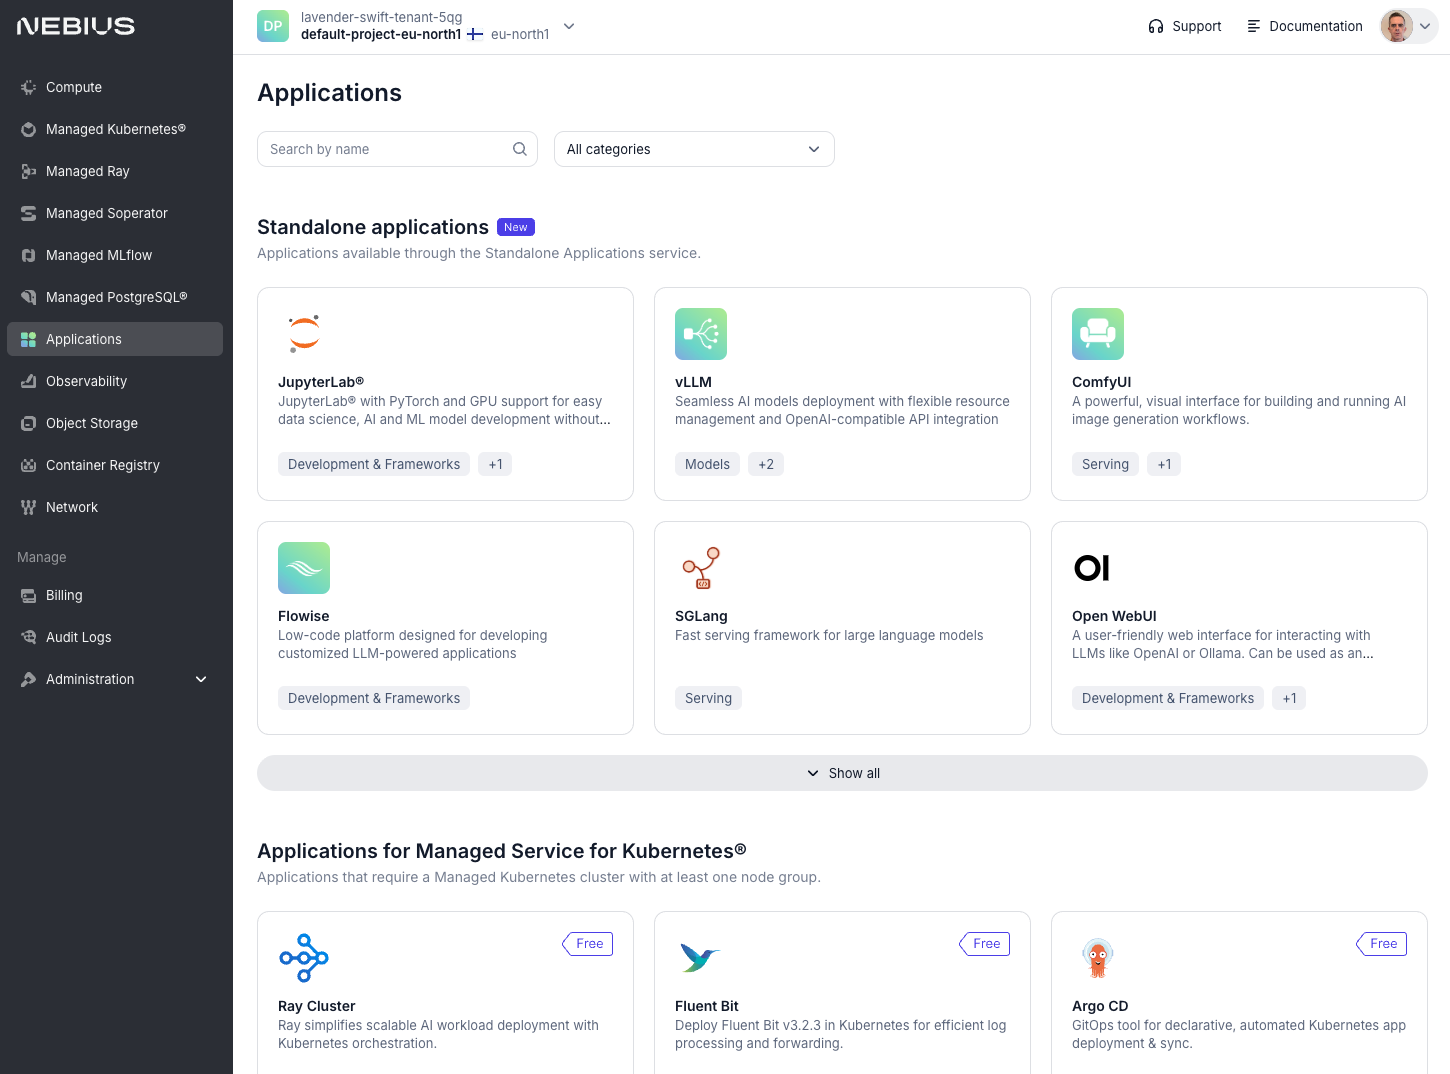Open the Documentation link
1450x1074 pixels.
pyautogui.click(x=1304, y=26)
